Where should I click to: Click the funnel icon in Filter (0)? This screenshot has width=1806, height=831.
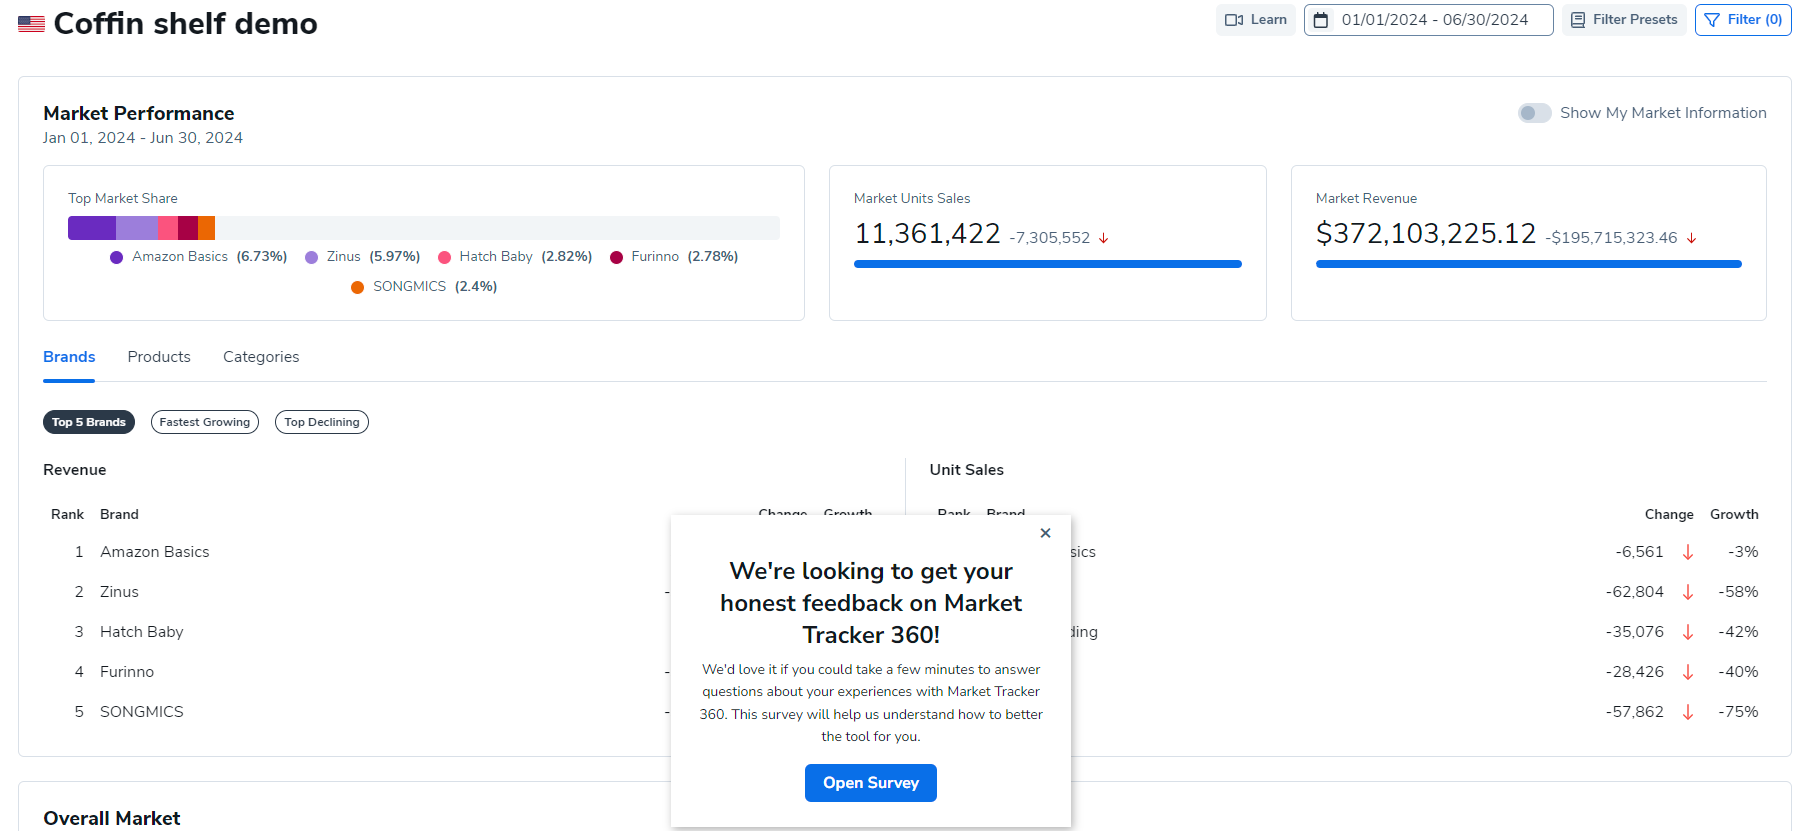(x=1712, y=20)
